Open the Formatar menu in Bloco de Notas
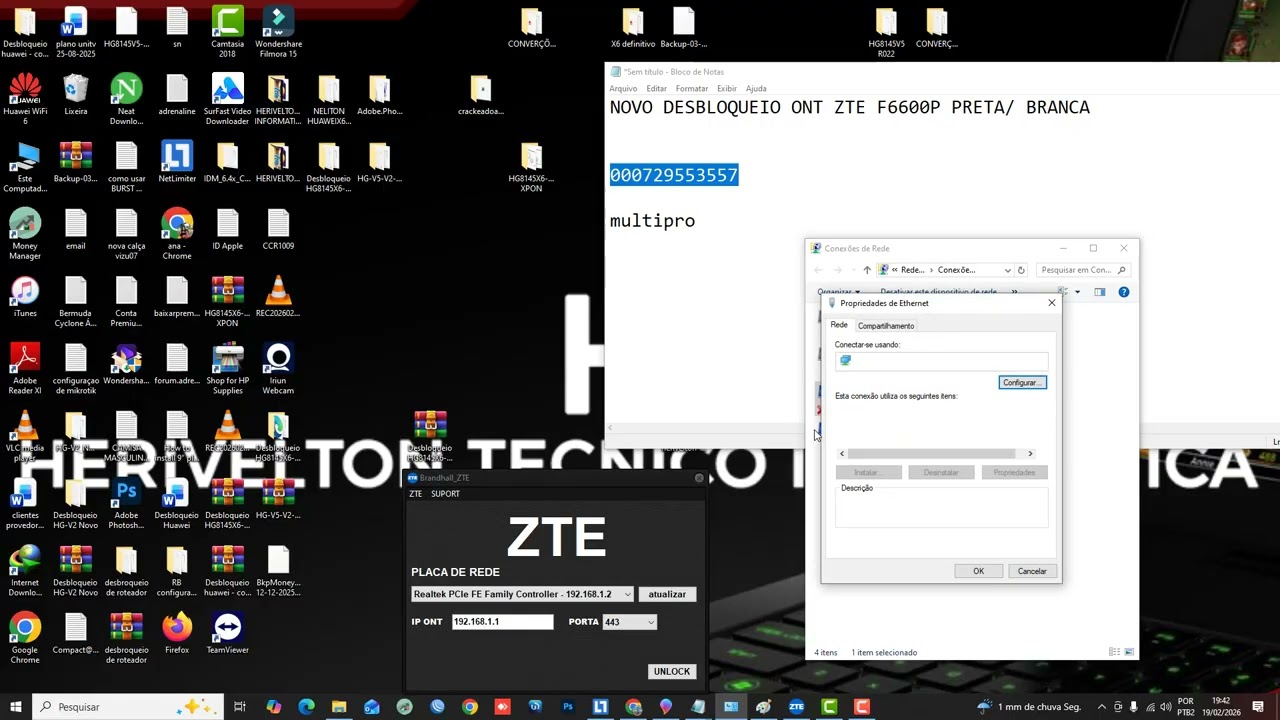This screenshot has height=720, width=1280. tap(692, 88)
